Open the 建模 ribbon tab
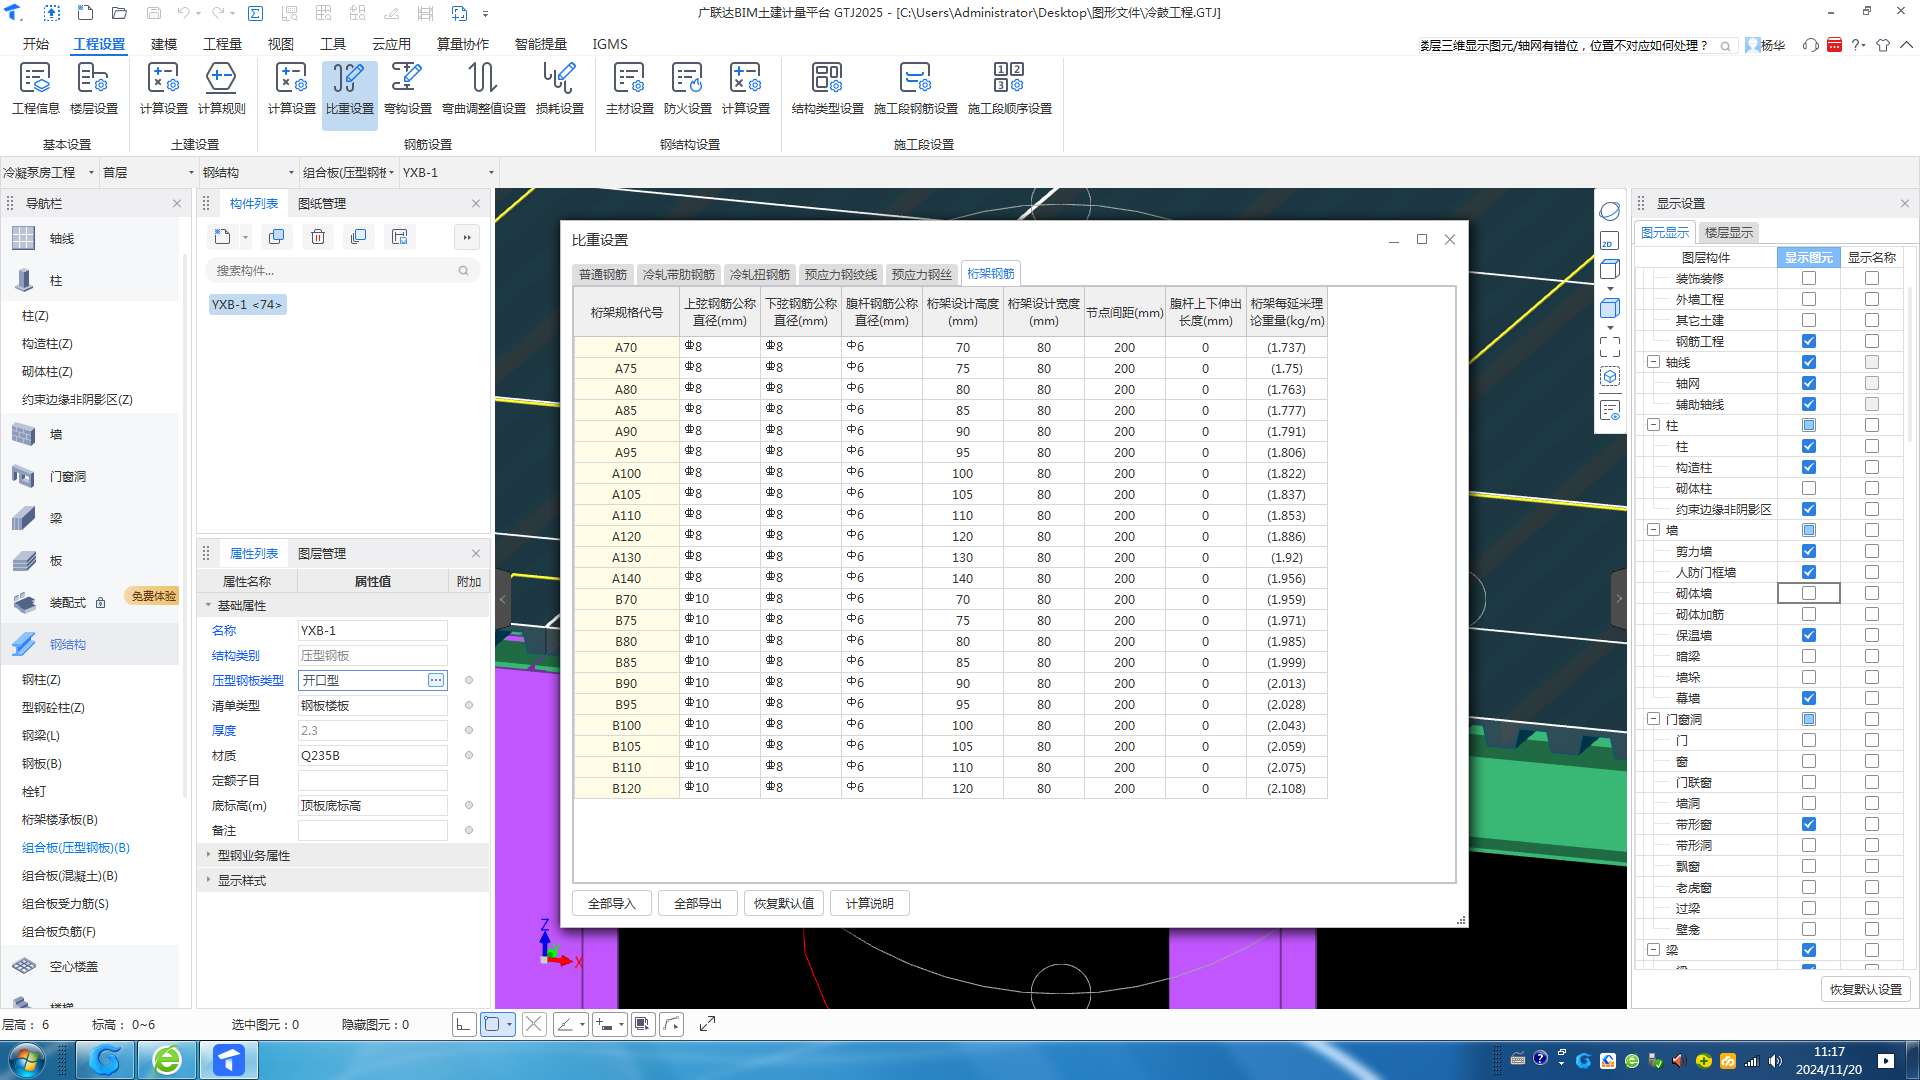This screenshot has height=1080, width=1920. point(164,44)
